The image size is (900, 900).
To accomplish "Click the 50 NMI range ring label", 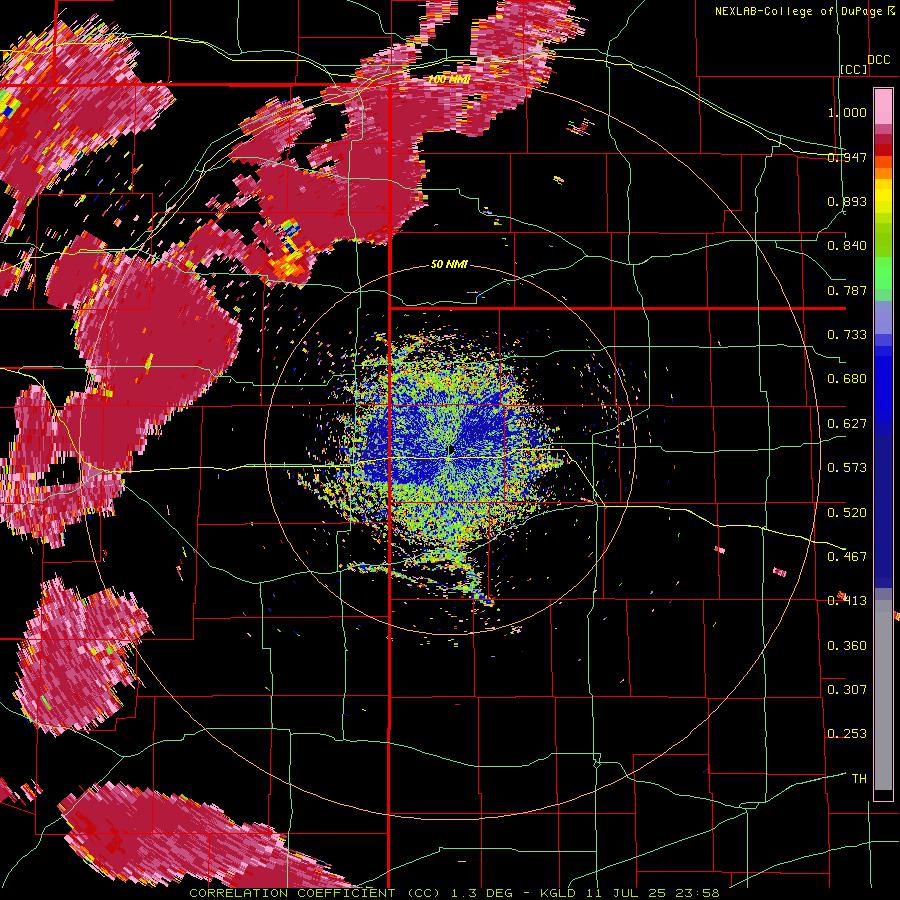I will (x=449, y=265).
